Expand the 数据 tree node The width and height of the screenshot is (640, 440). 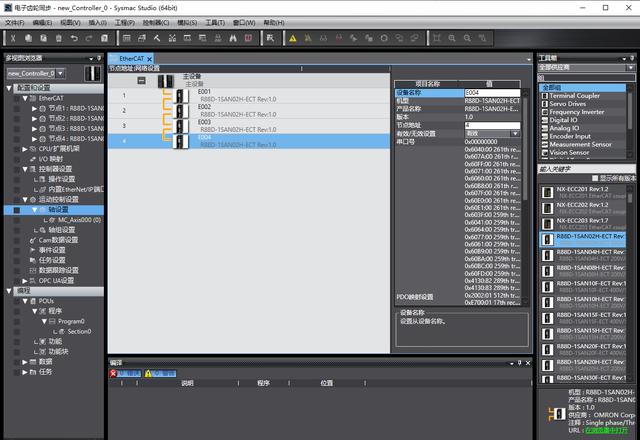point(24,362)
